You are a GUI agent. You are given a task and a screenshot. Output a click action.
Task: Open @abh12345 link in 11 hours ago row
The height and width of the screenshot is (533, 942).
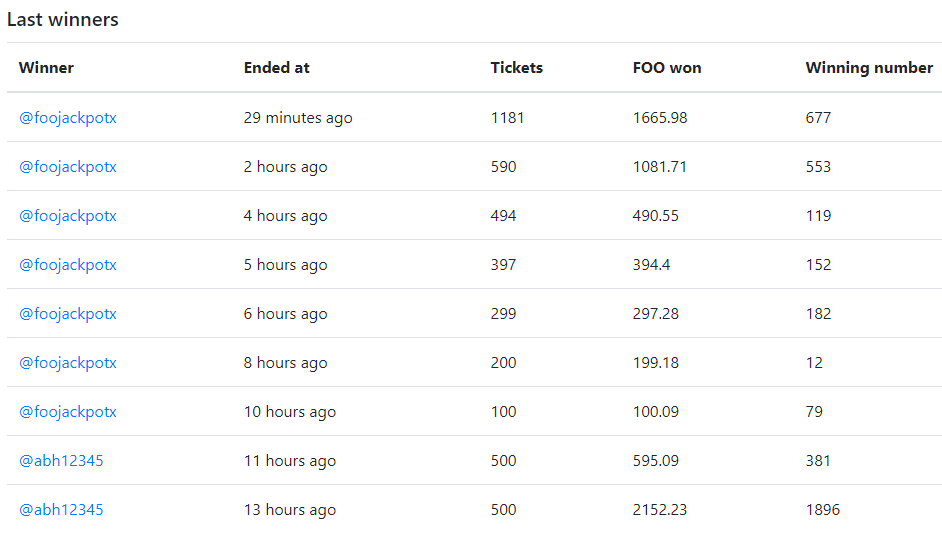pos(61,461)
